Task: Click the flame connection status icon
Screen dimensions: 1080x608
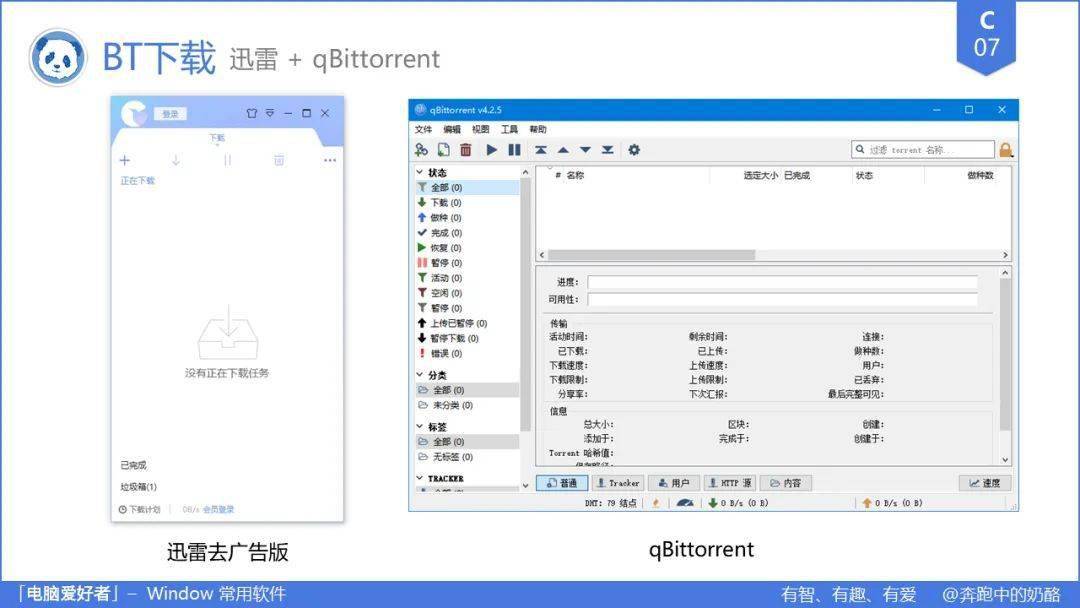Action: (656, 503)
